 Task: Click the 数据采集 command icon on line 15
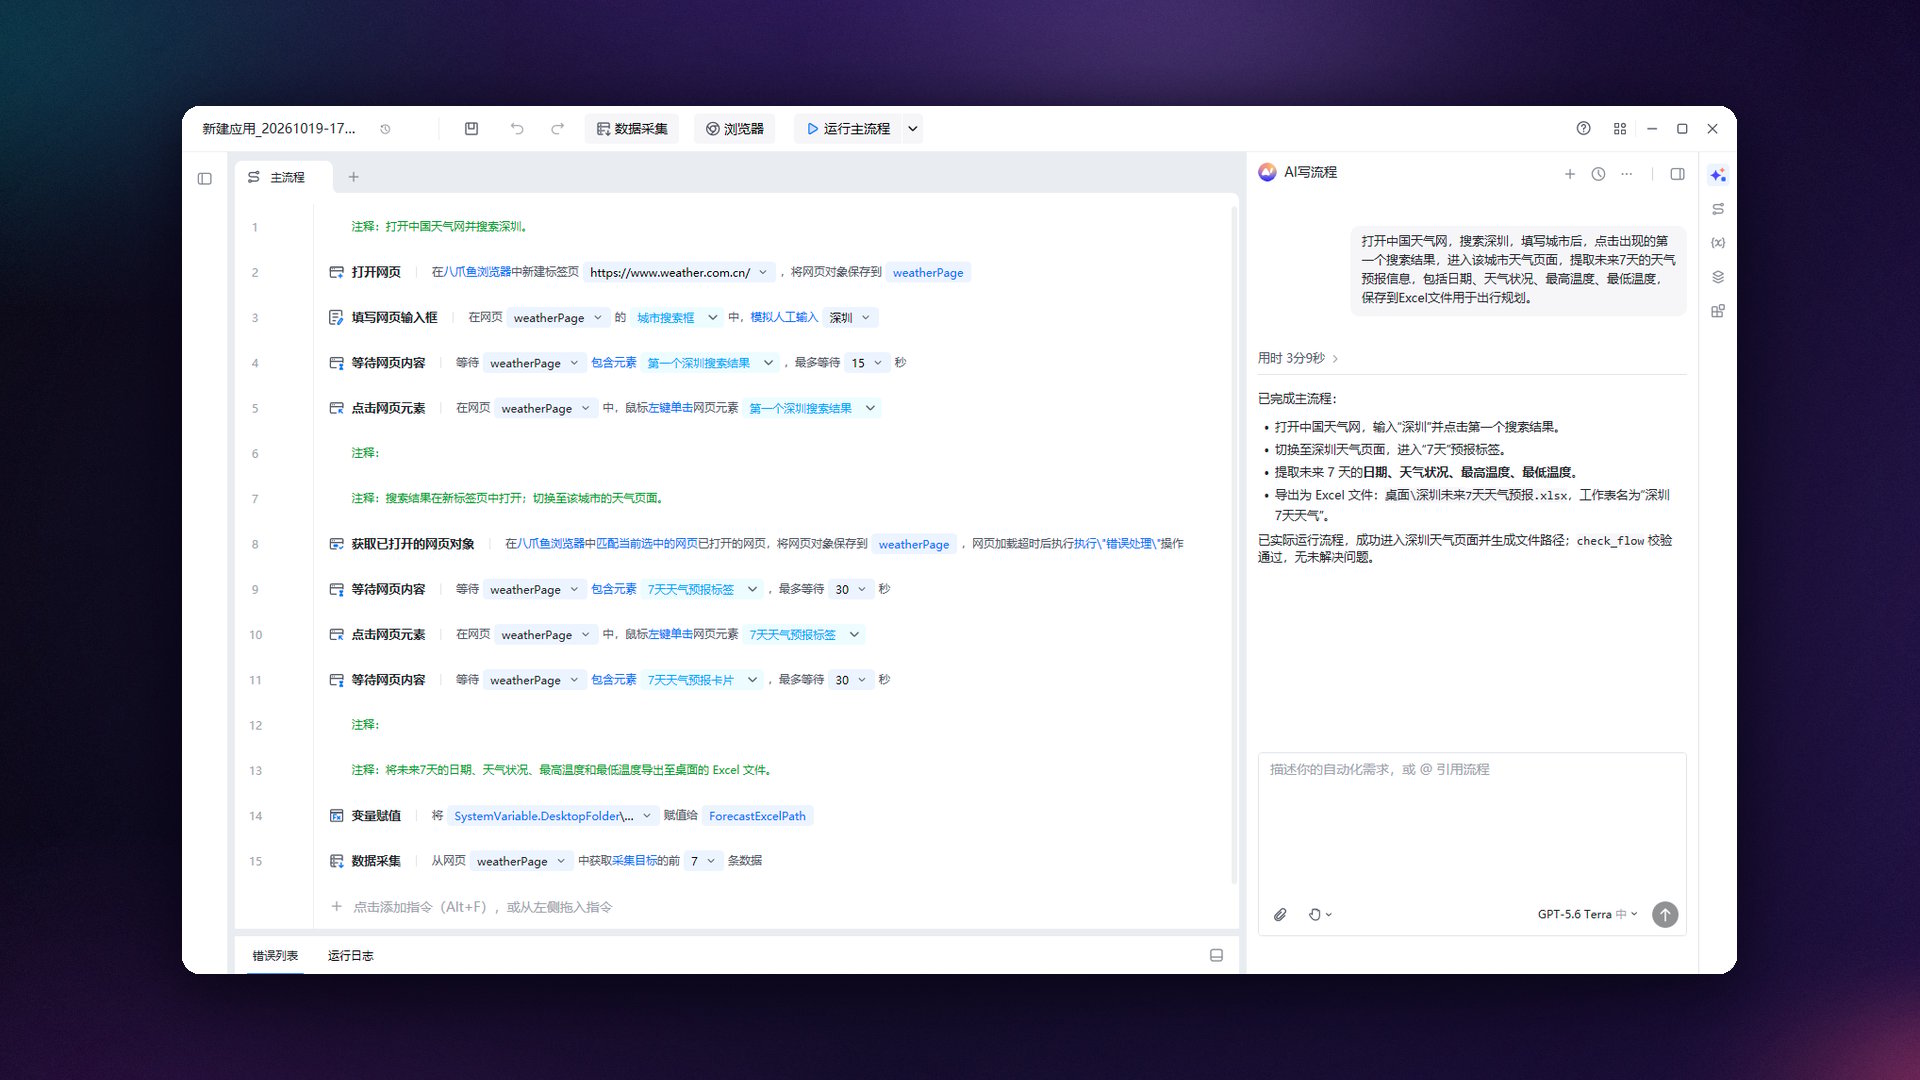(x=336, y=861)
